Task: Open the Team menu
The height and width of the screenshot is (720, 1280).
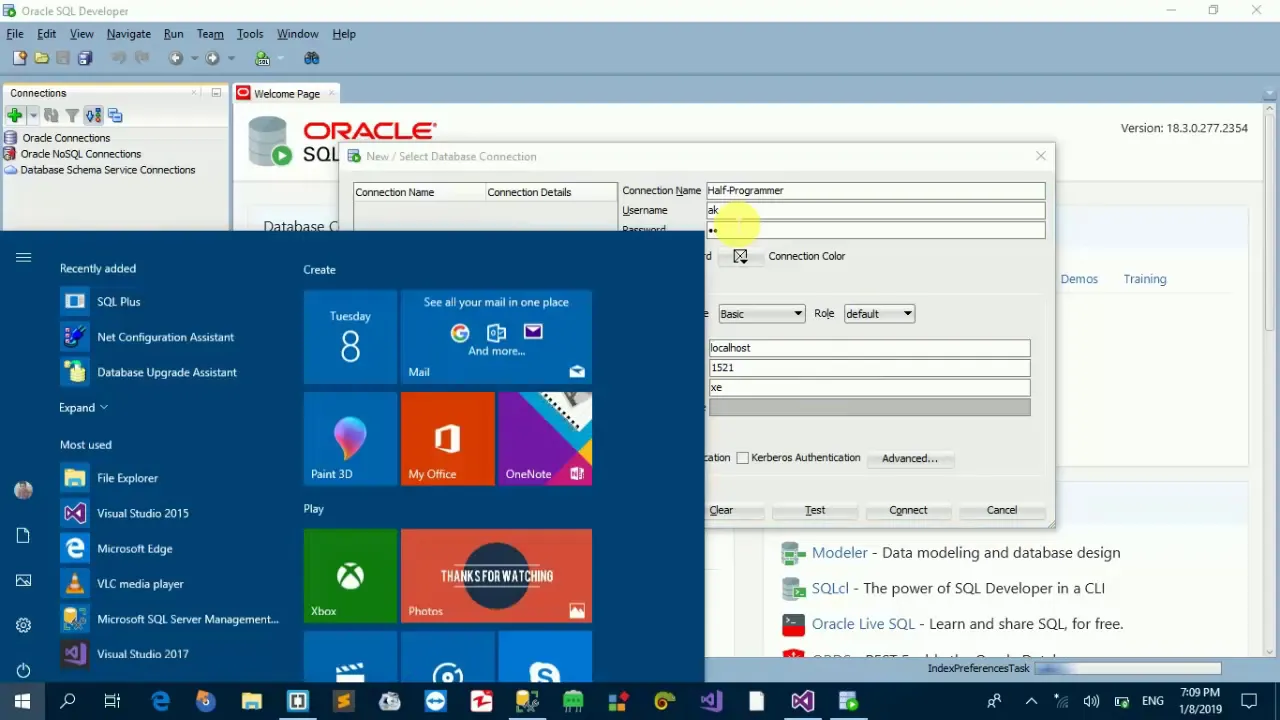Action: point(210,34)
